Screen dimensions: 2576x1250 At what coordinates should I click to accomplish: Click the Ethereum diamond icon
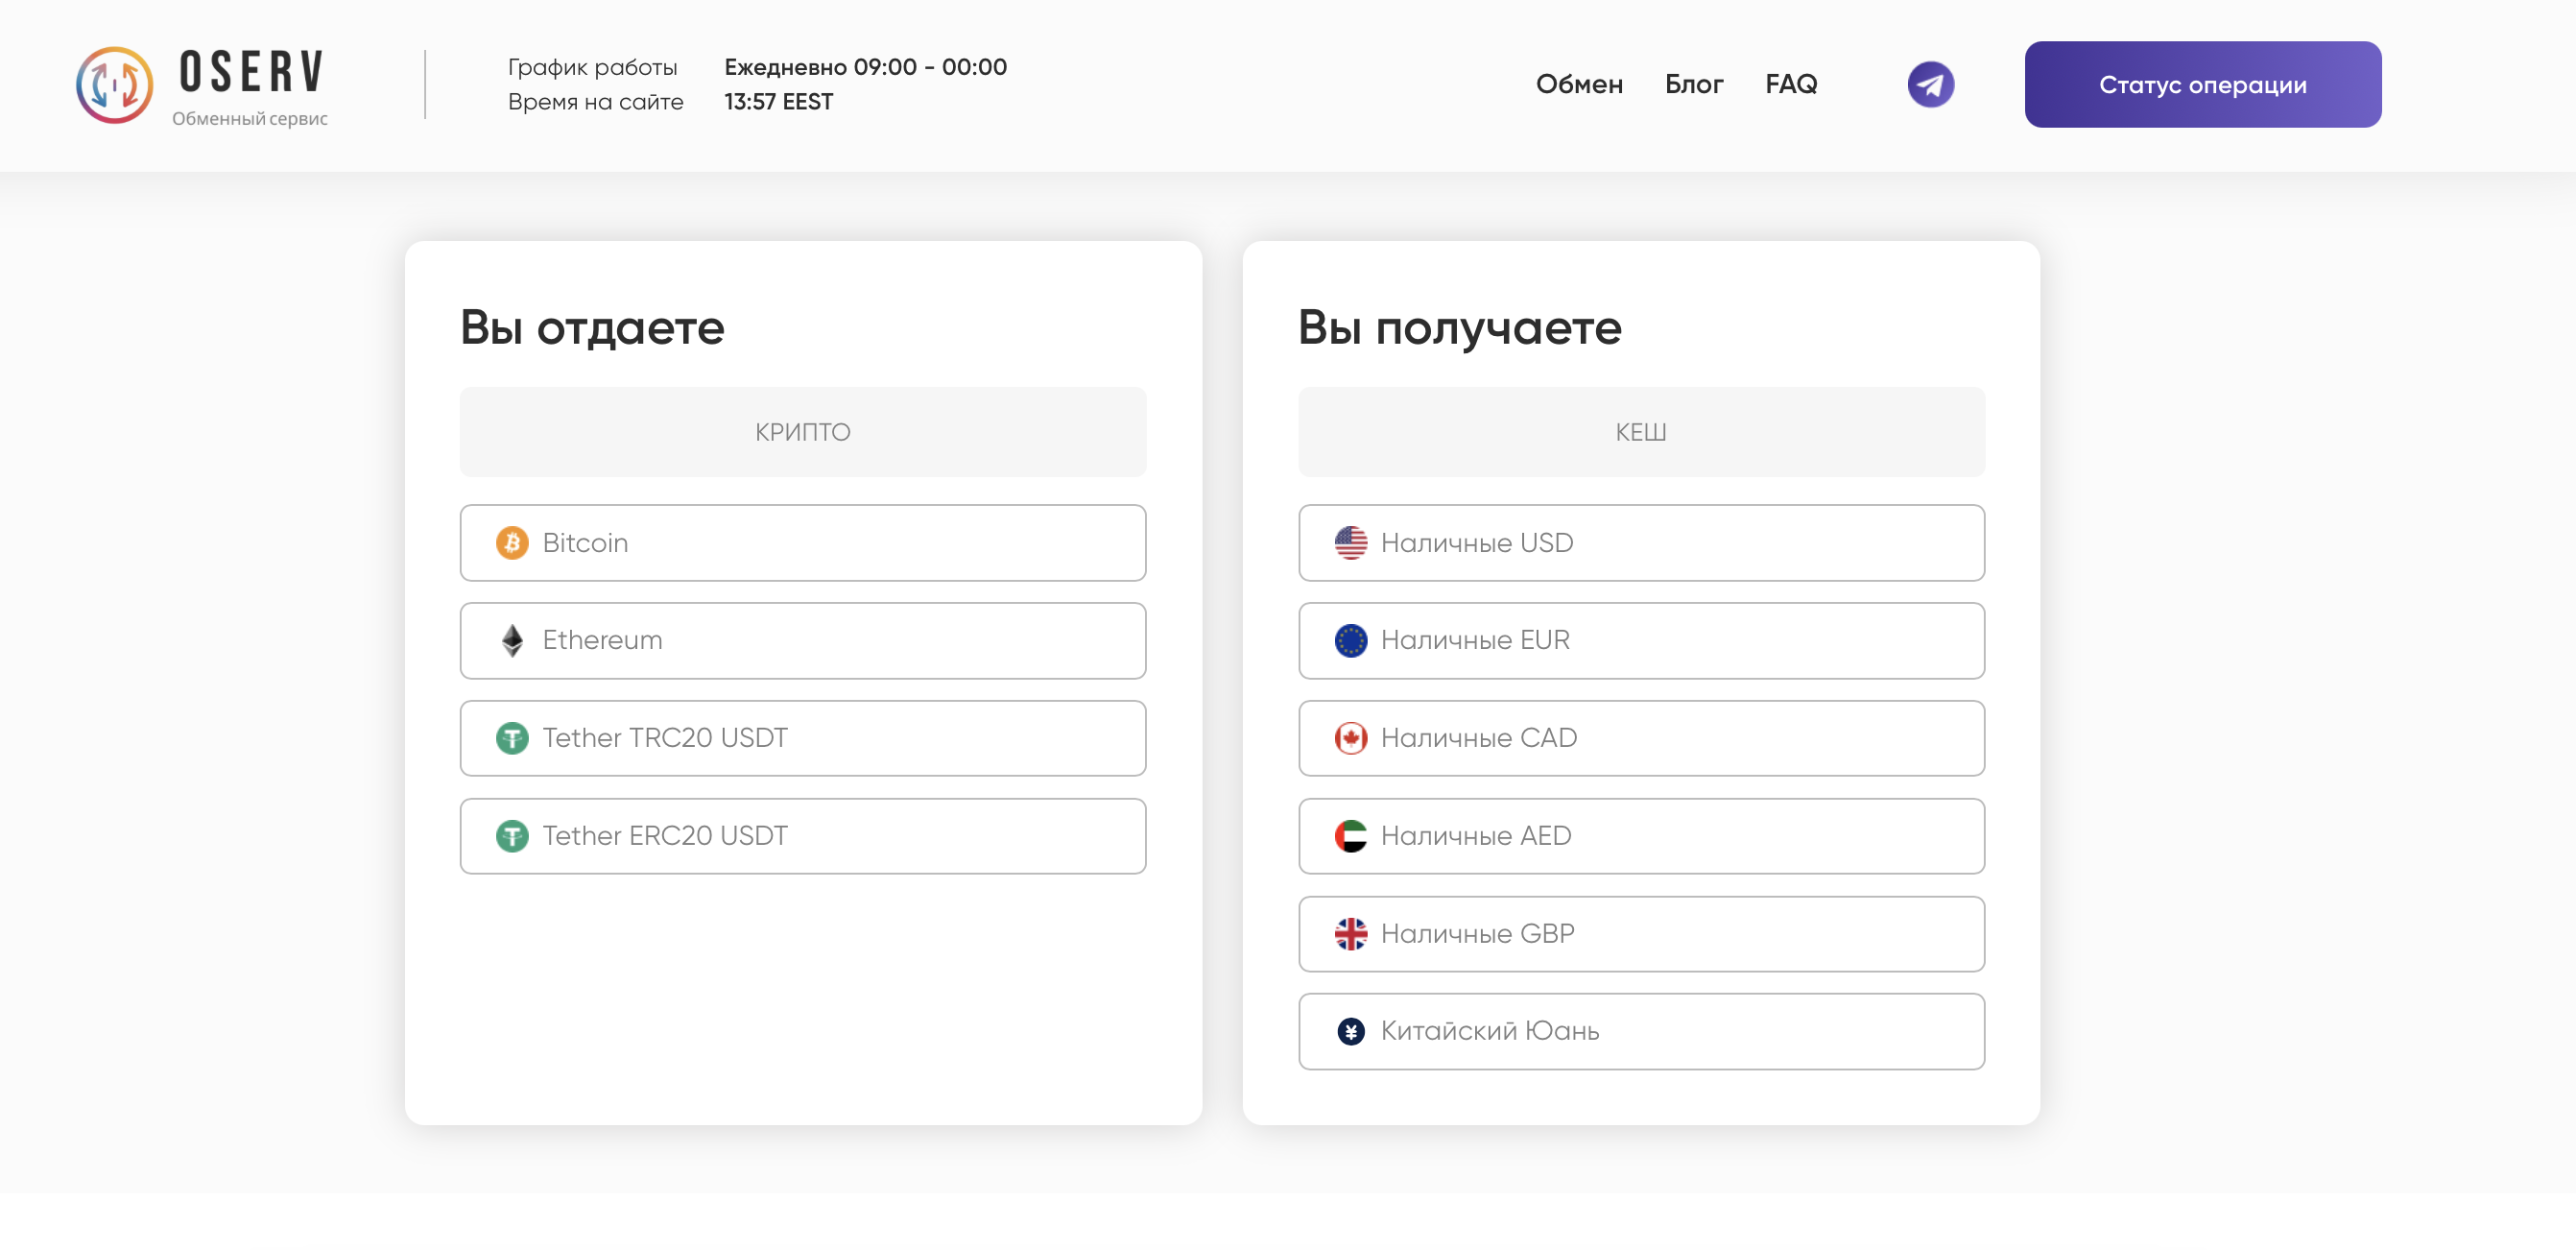512,640
